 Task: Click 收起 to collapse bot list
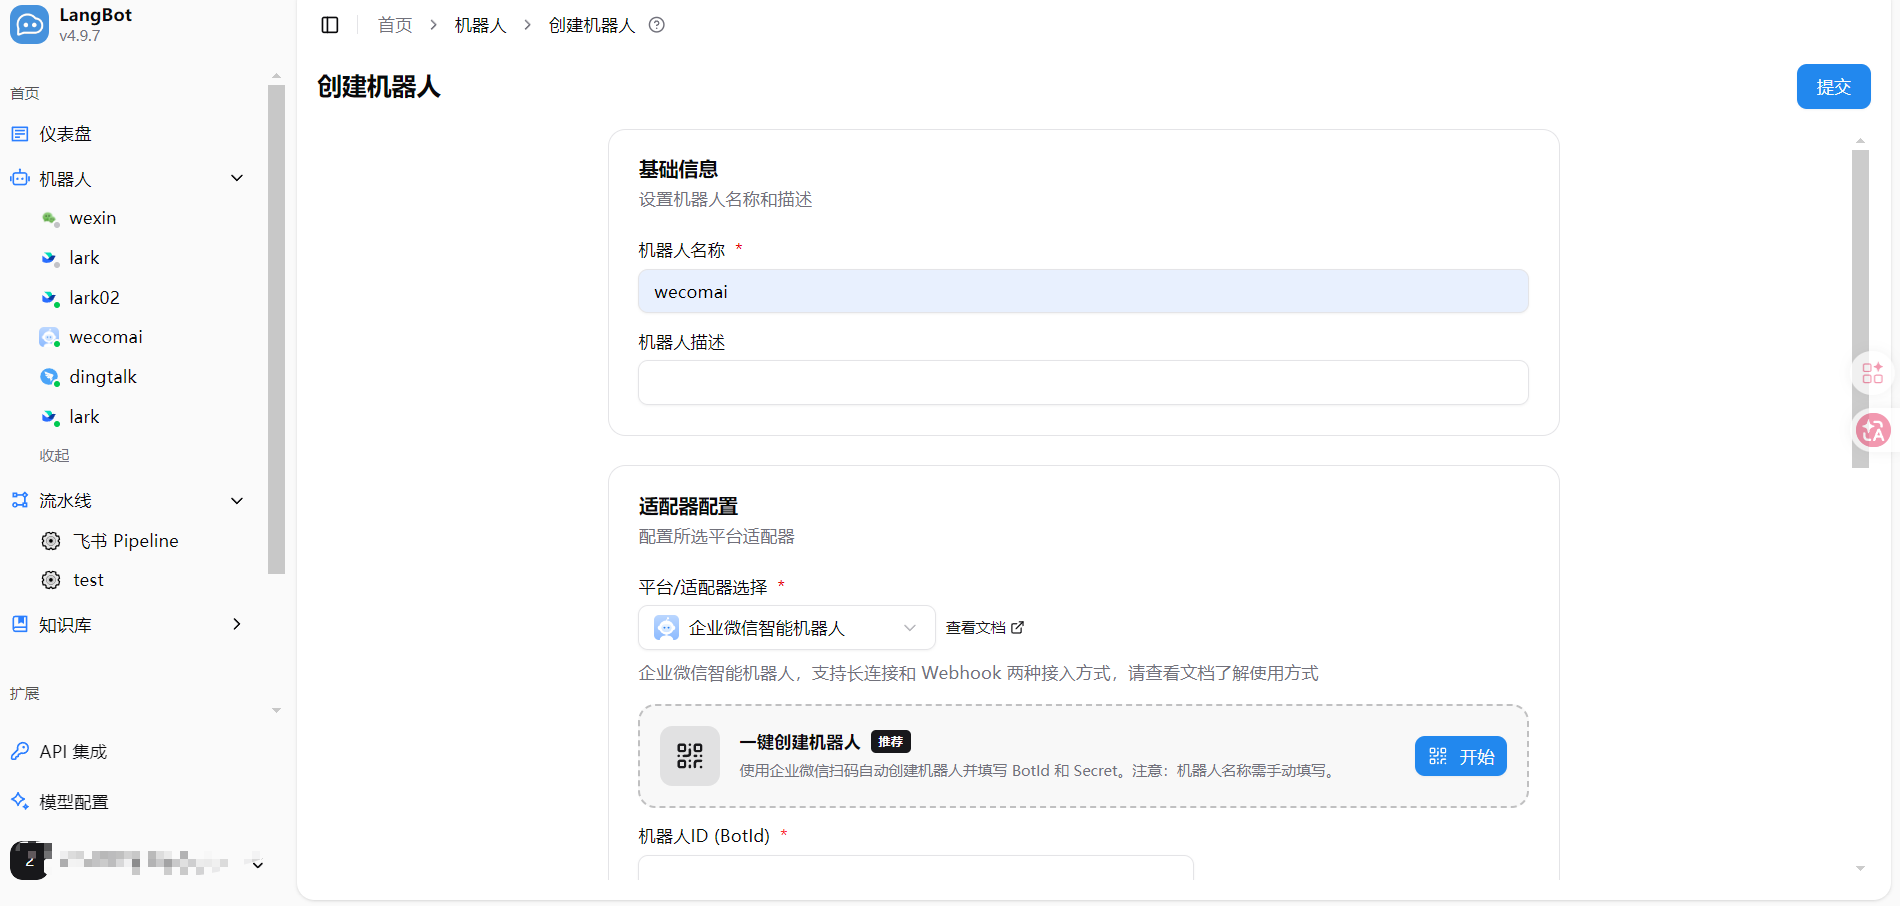(x=55, y=456)
